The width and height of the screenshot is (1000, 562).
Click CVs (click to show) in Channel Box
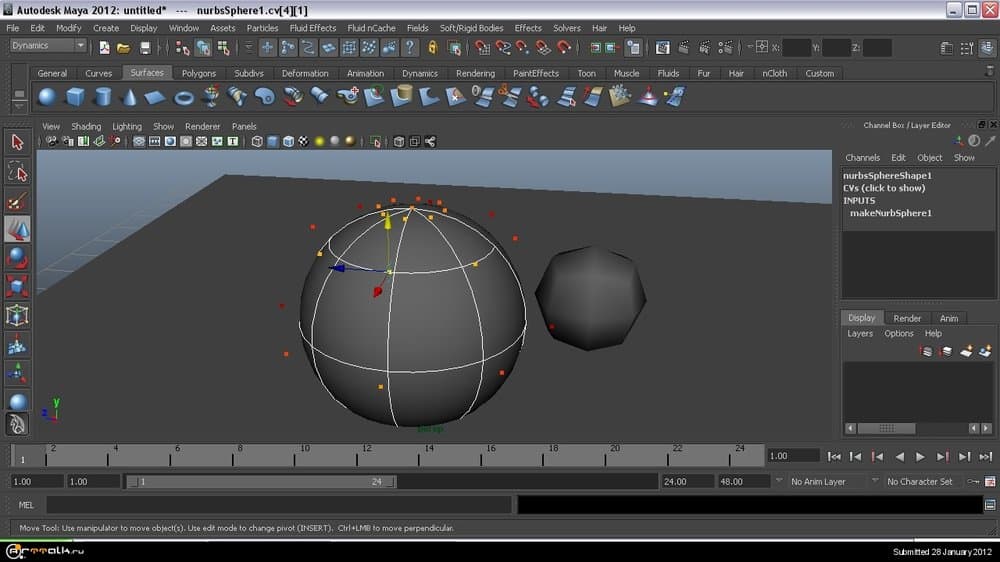(883, 188)
